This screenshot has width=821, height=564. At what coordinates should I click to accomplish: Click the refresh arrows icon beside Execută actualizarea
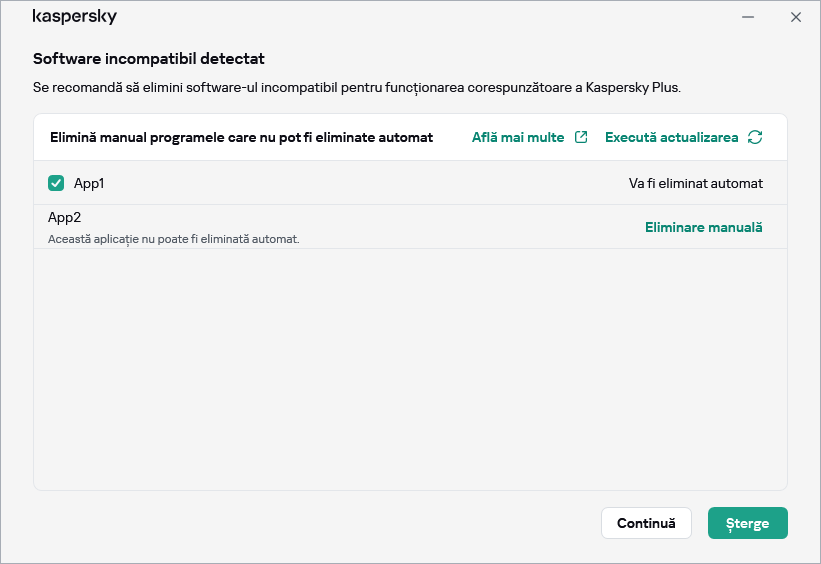(x=755, y=137)
